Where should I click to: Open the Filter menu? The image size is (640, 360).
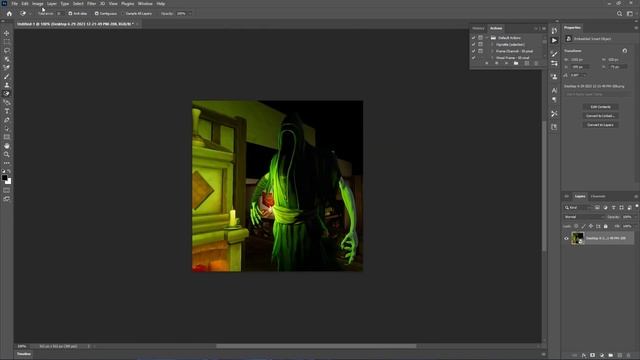(91, 4)
